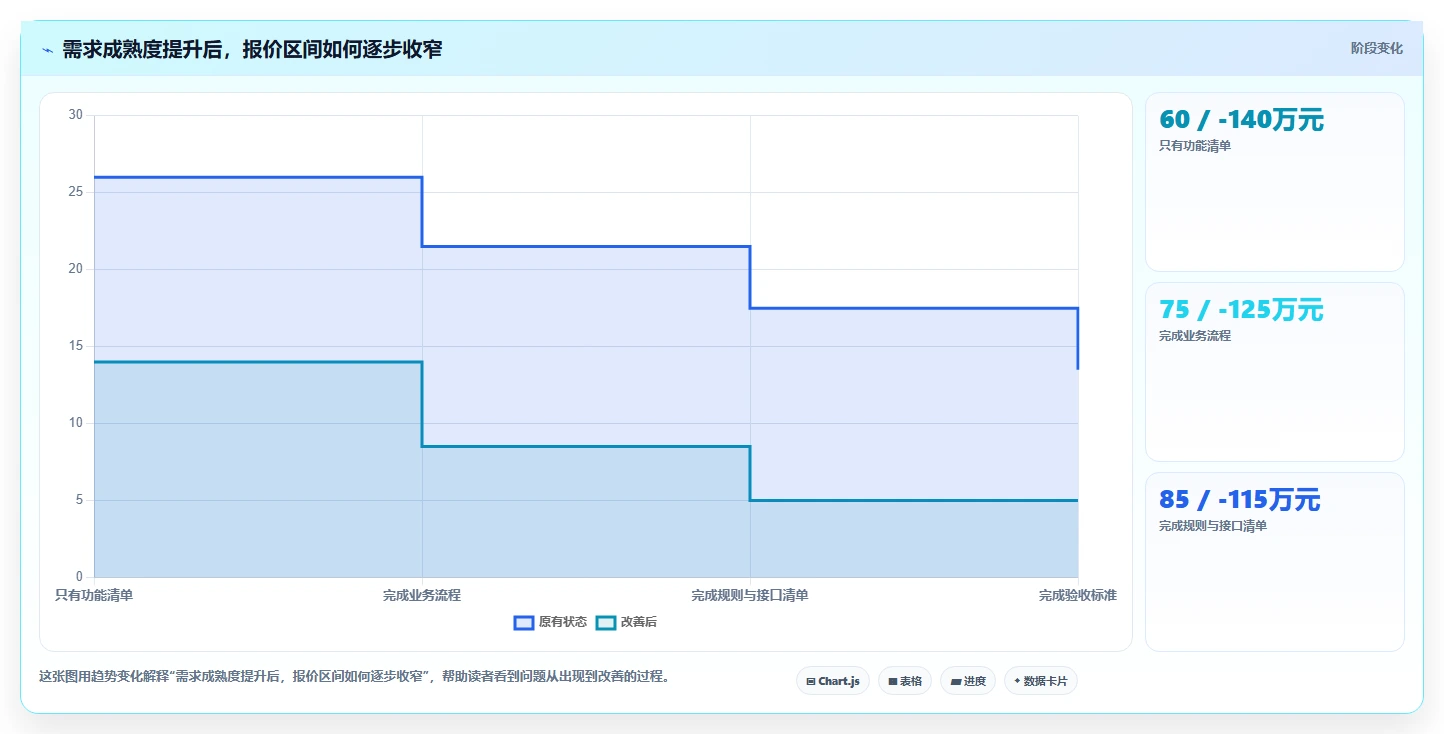This screenshot has width=1444, height=734.
Task: Open the 75 / -125万元 card
Action: [1275, 372]
